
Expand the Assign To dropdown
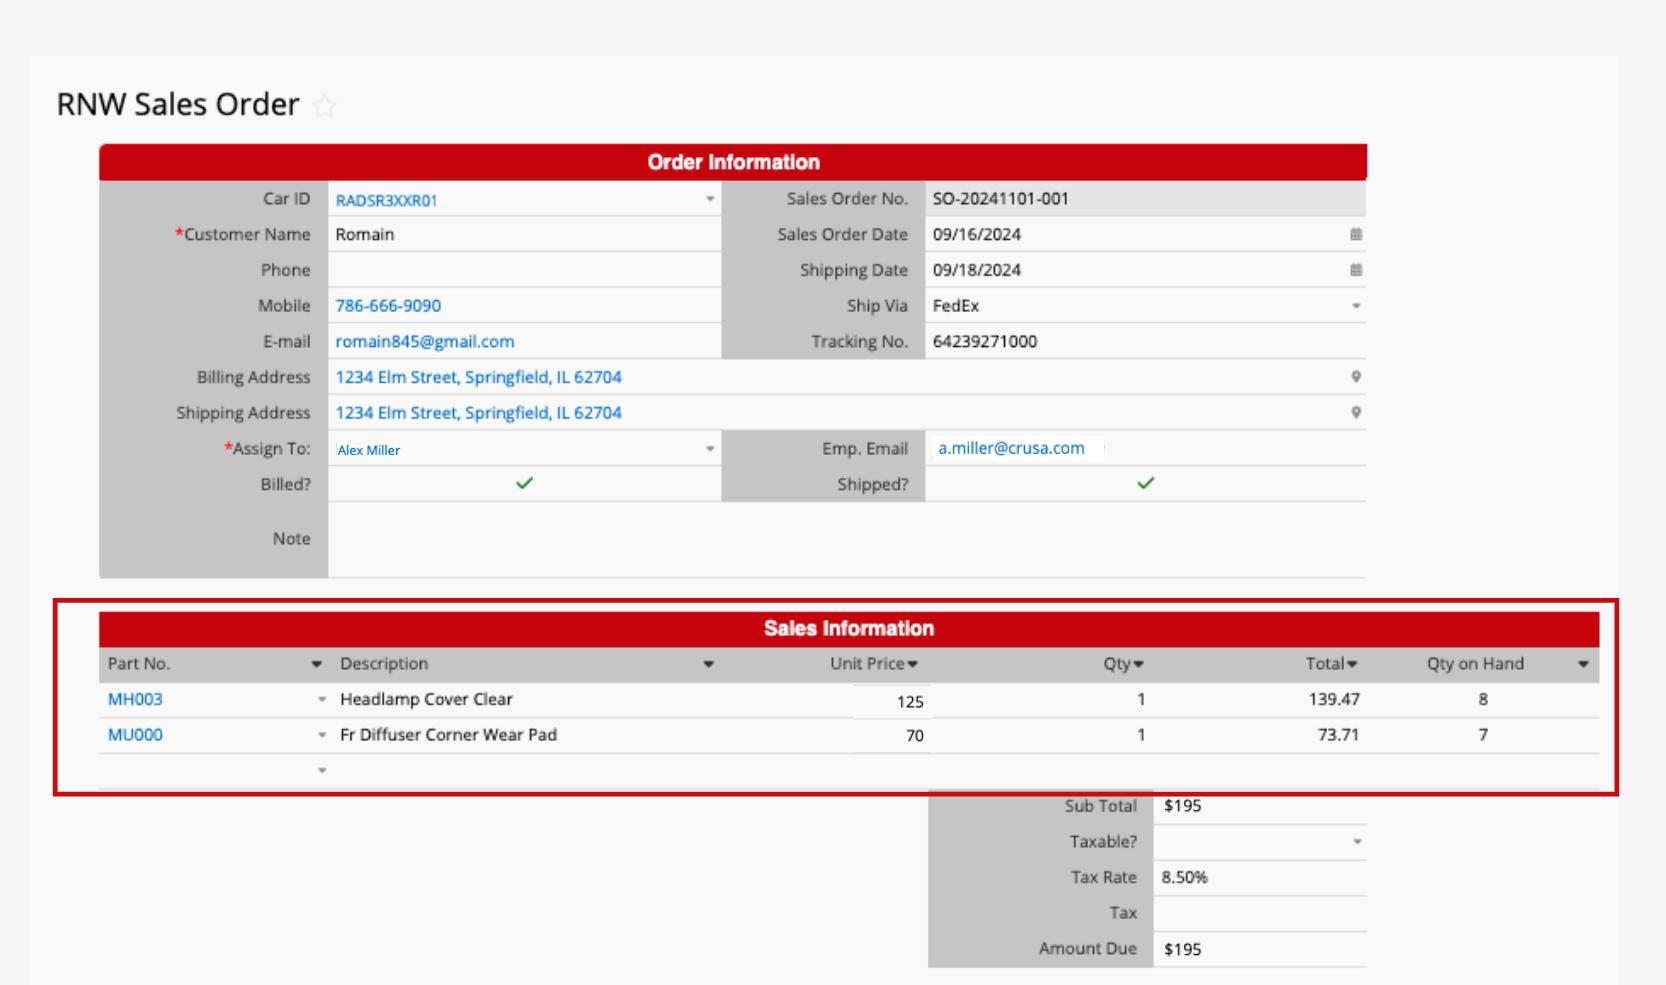click(709, 449)
